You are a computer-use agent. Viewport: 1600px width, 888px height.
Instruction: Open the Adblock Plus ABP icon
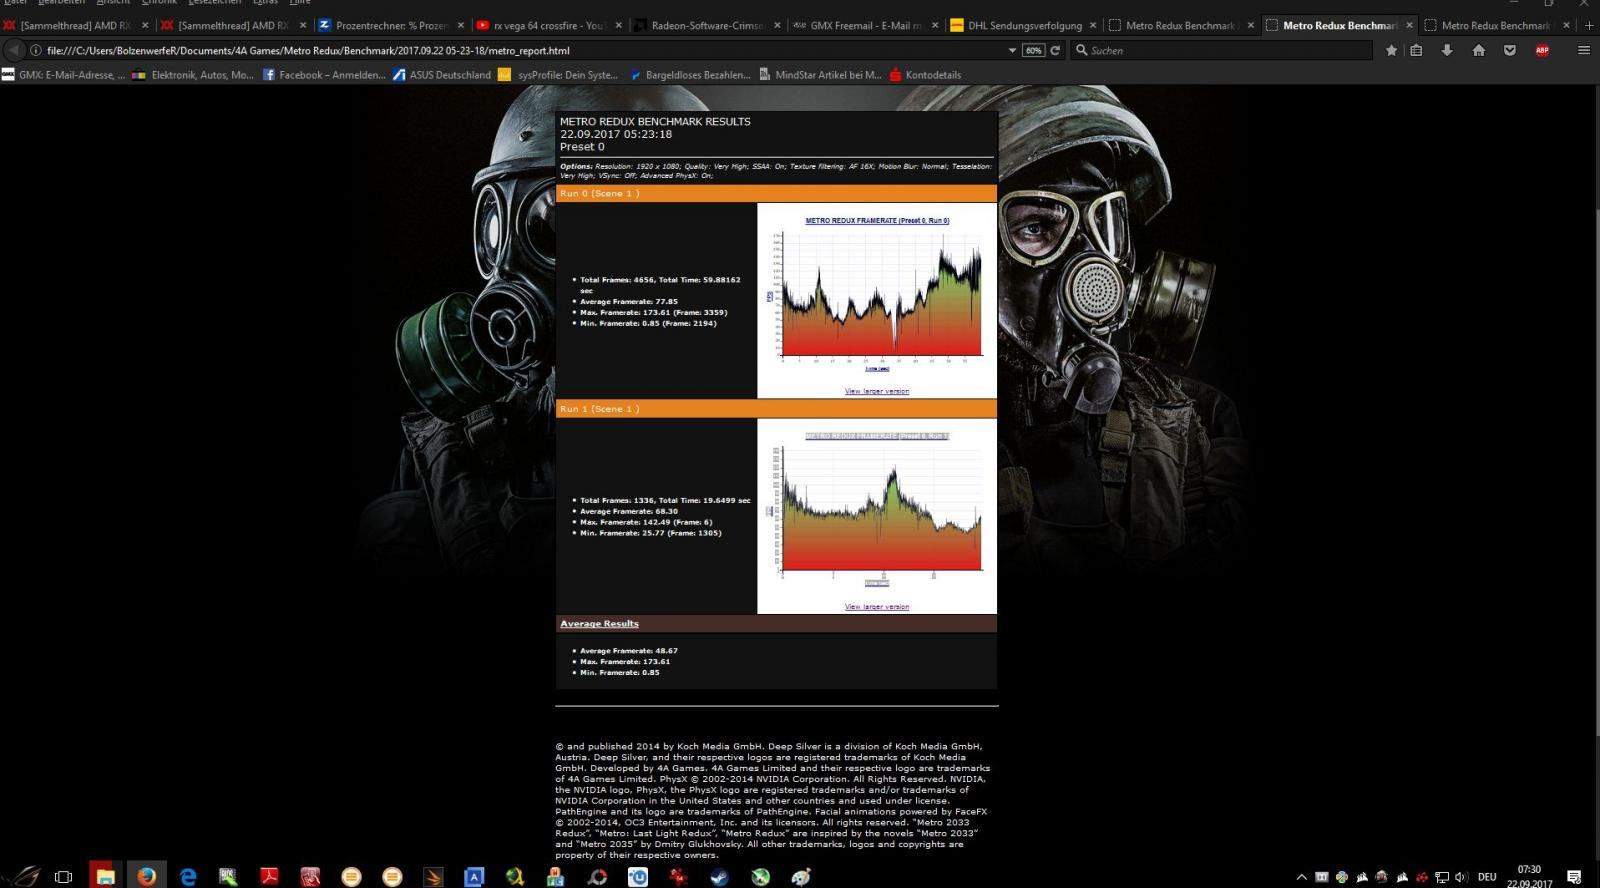1542,50
